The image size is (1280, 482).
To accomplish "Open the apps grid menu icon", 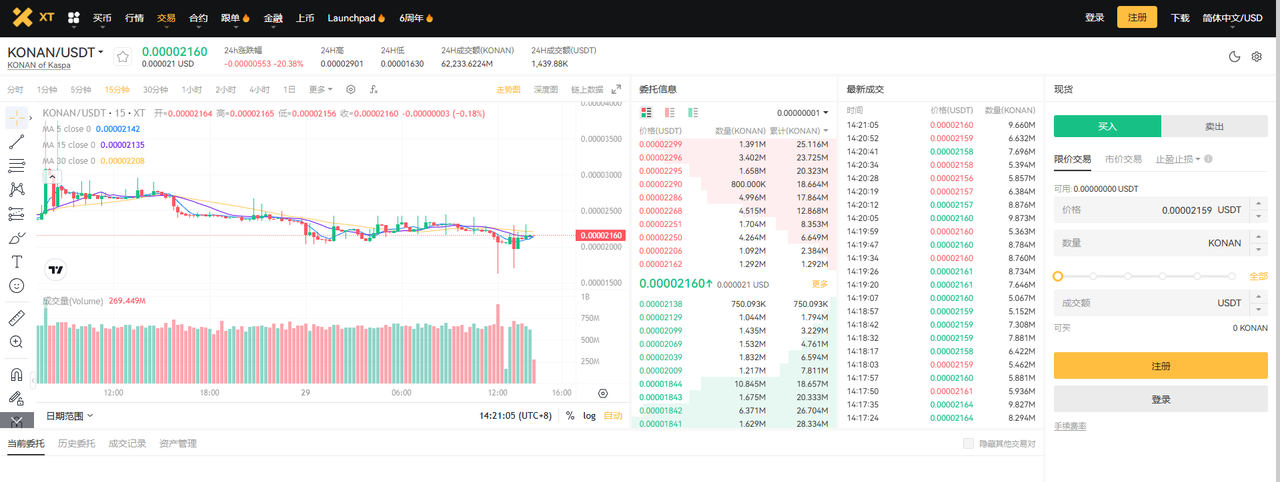I will (x=73, y=18).
